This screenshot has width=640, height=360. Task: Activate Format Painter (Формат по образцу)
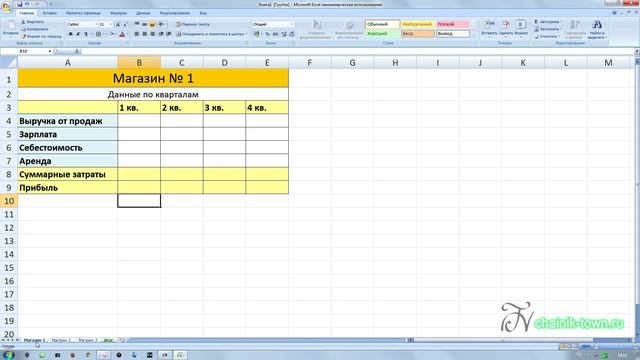[x=42, y=36]
